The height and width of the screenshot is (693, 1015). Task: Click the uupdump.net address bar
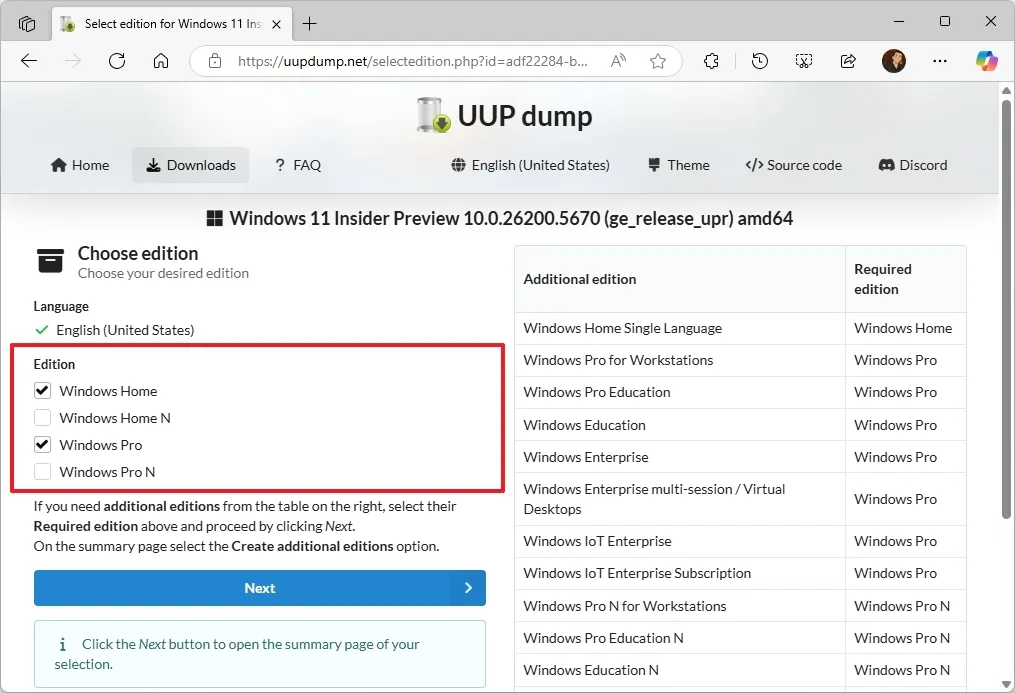coord(412,61)
